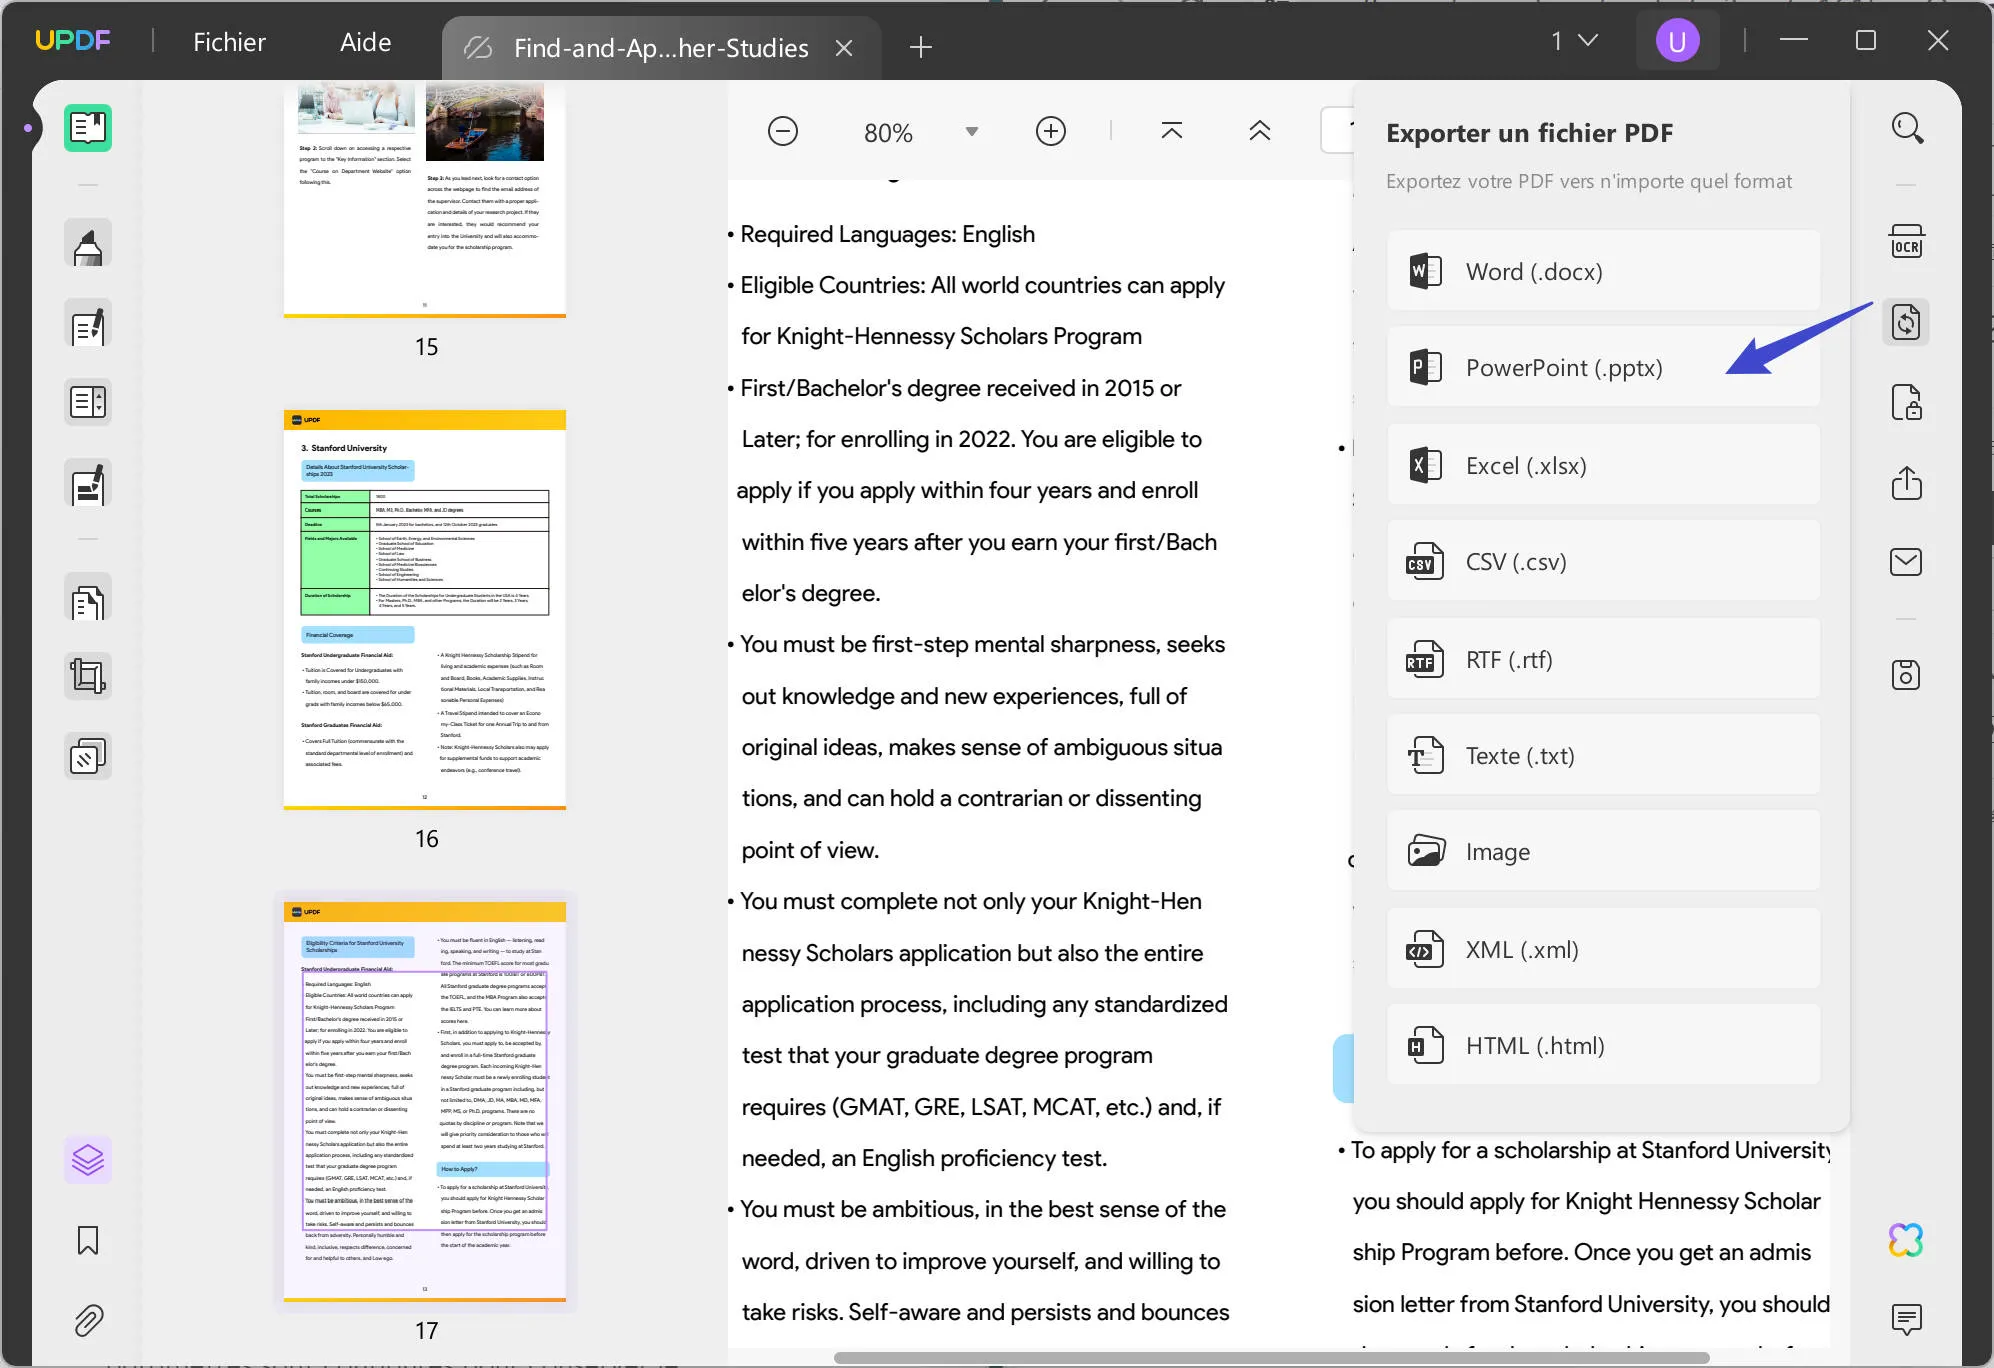Screen dimensions: 1994x1368
Task: Click the Share file upload icon
Action: [x=1906, y=483]
